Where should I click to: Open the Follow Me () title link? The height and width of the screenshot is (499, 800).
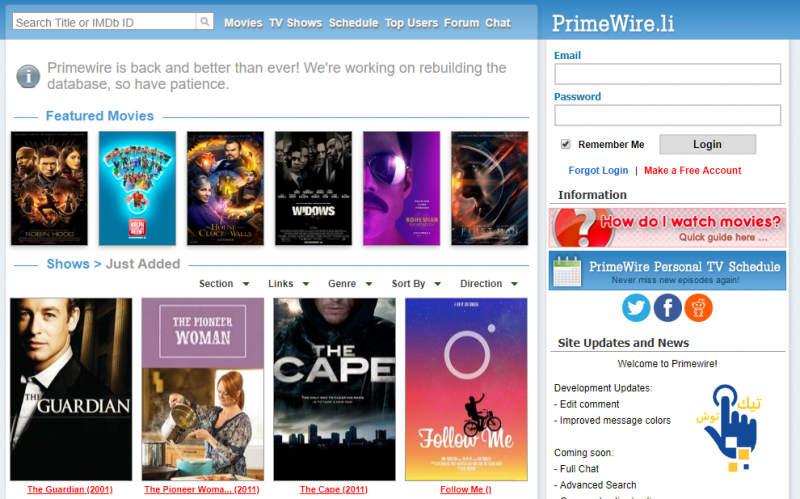tap(466, 489)
